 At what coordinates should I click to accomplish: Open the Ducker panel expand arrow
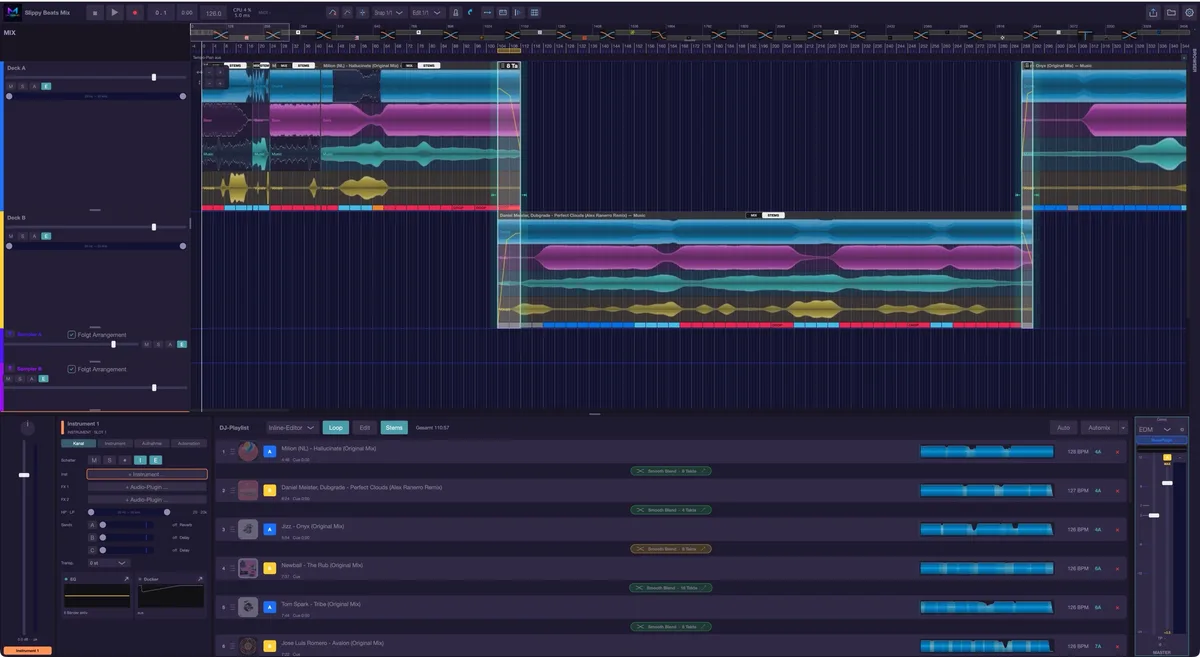[199, 579]
